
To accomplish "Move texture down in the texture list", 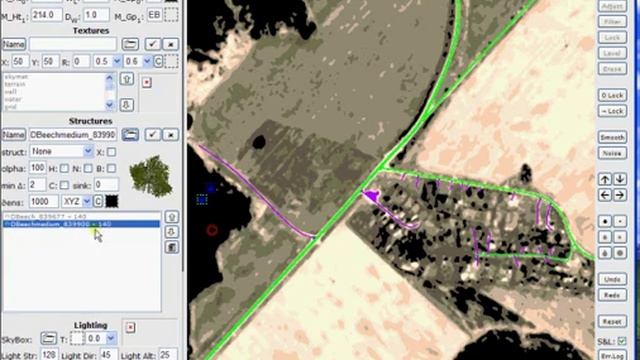I will pyautogui.click(x=127, y=105).
